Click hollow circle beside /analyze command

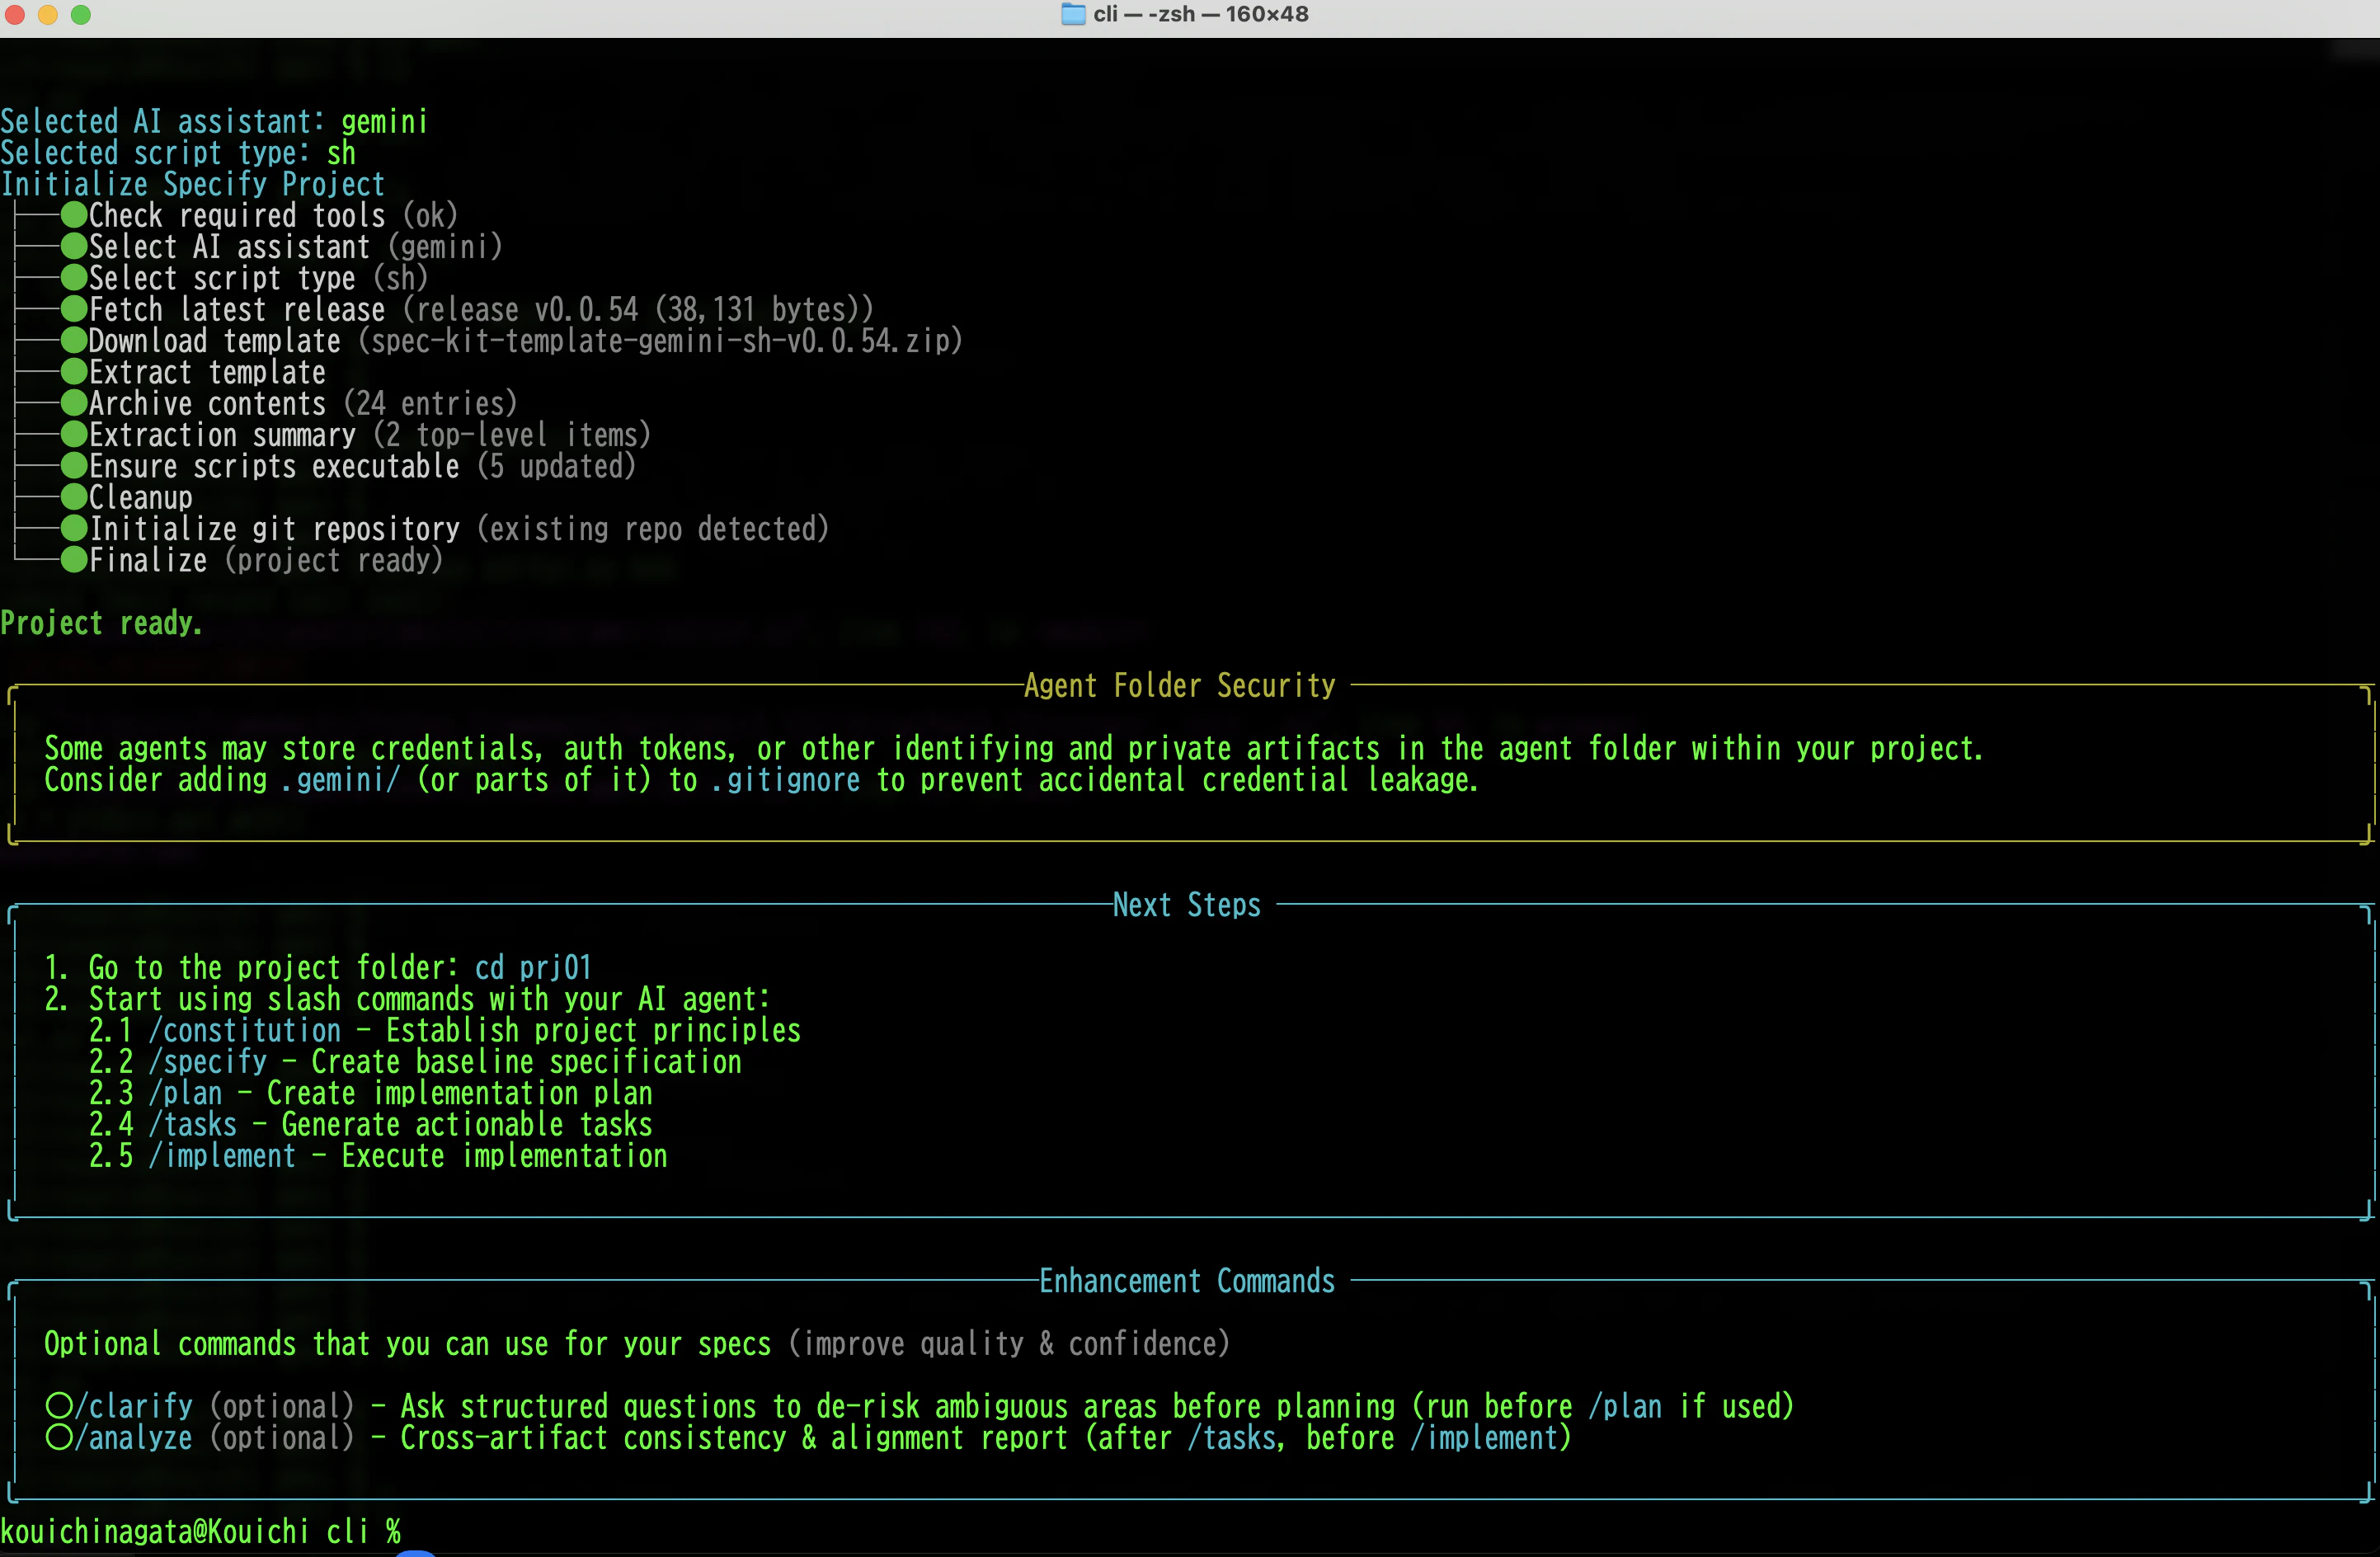59,1437
